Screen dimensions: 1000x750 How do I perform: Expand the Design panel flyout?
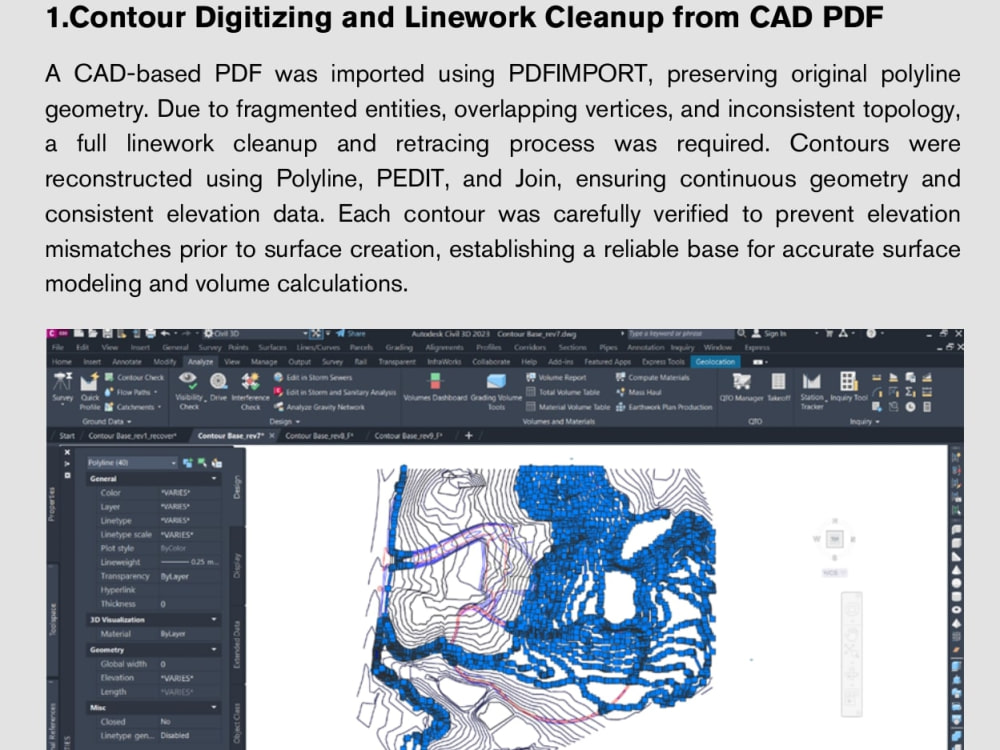point(284,422)
